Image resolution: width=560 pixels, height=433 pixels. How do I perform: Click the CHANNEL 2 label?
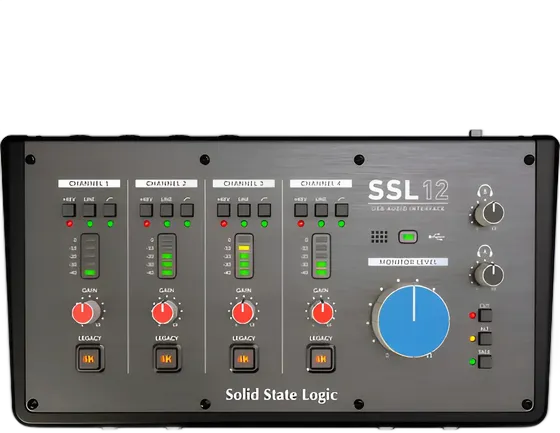(x=166, y=184)
